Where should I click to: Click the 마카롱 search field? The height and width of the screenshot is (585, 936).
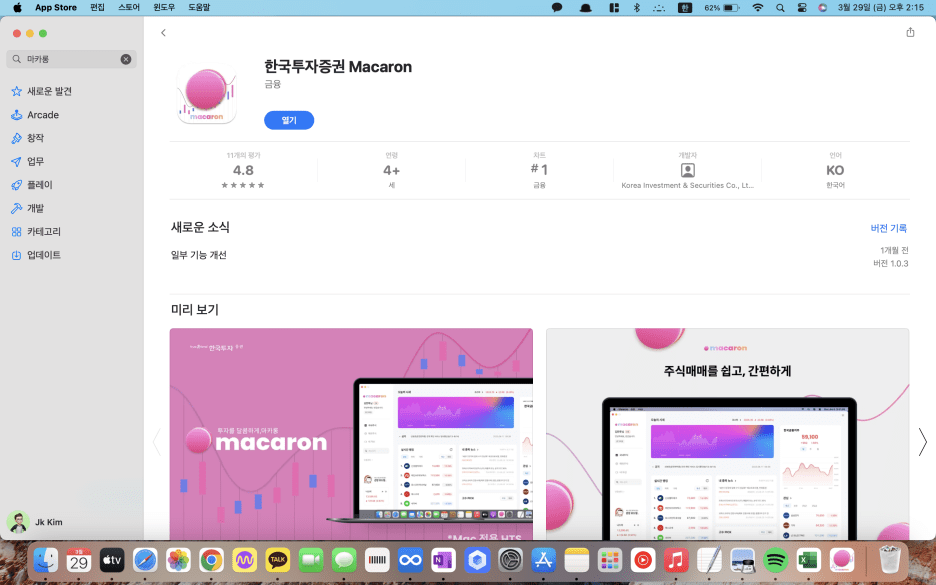71,59
